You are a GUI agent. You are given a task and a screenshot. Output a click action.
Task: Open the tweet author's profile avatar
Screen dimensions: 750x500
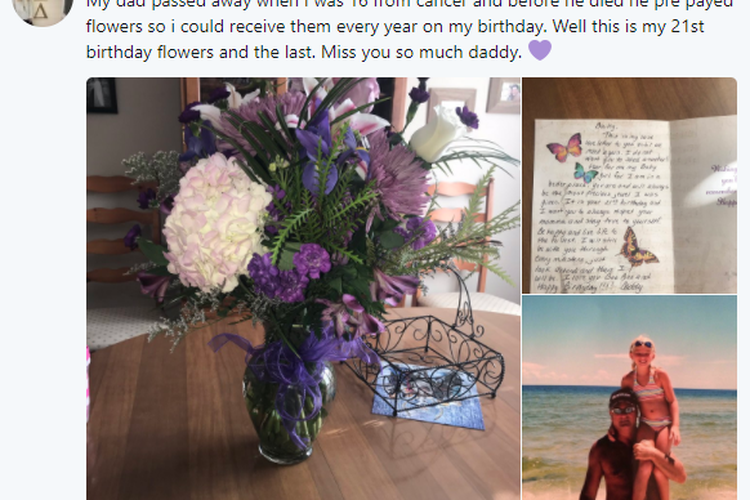point(43,11)
